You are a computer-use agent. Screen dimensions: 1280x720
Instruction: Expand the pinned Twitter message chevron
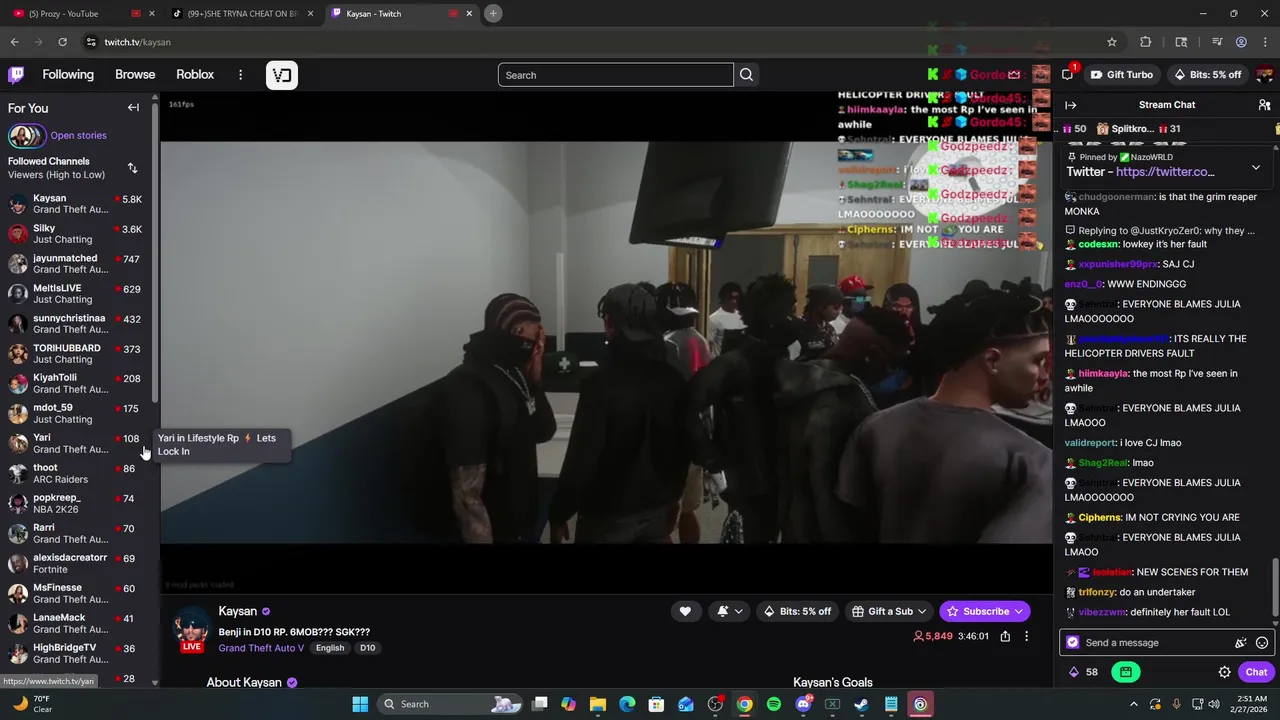coord(1256,167)
